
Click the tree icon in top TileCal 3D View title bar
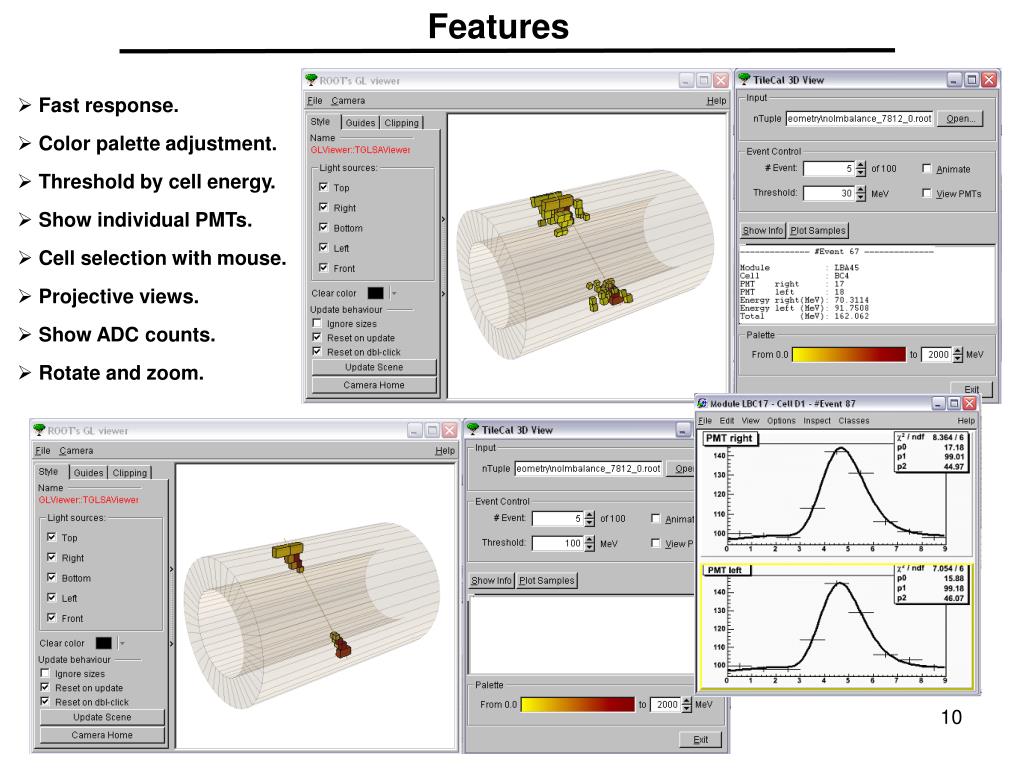(744, 80)
